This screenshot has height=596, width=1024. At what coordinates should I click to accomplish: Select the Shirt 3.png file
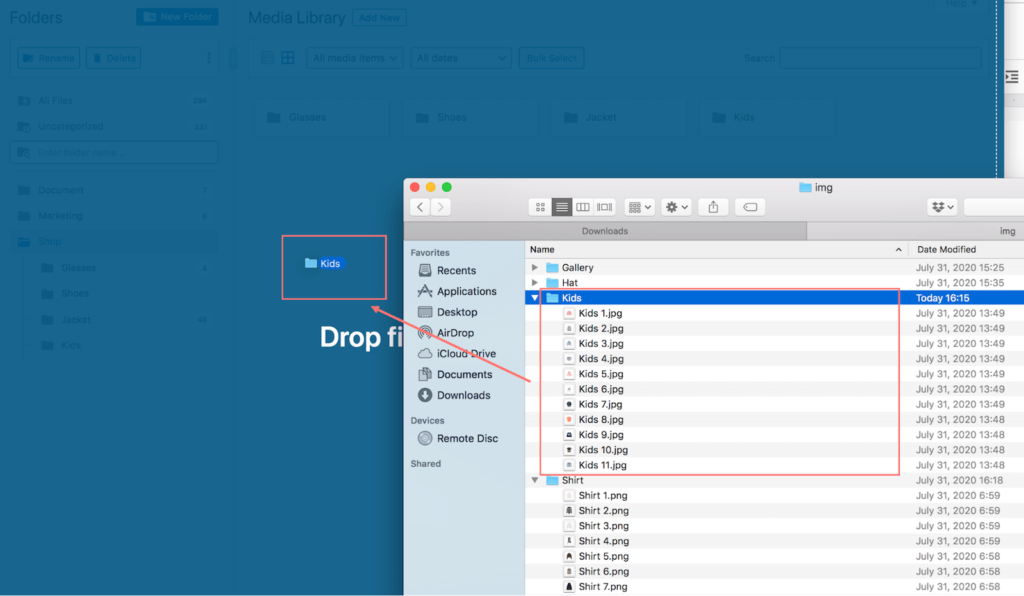coord(603,526)
